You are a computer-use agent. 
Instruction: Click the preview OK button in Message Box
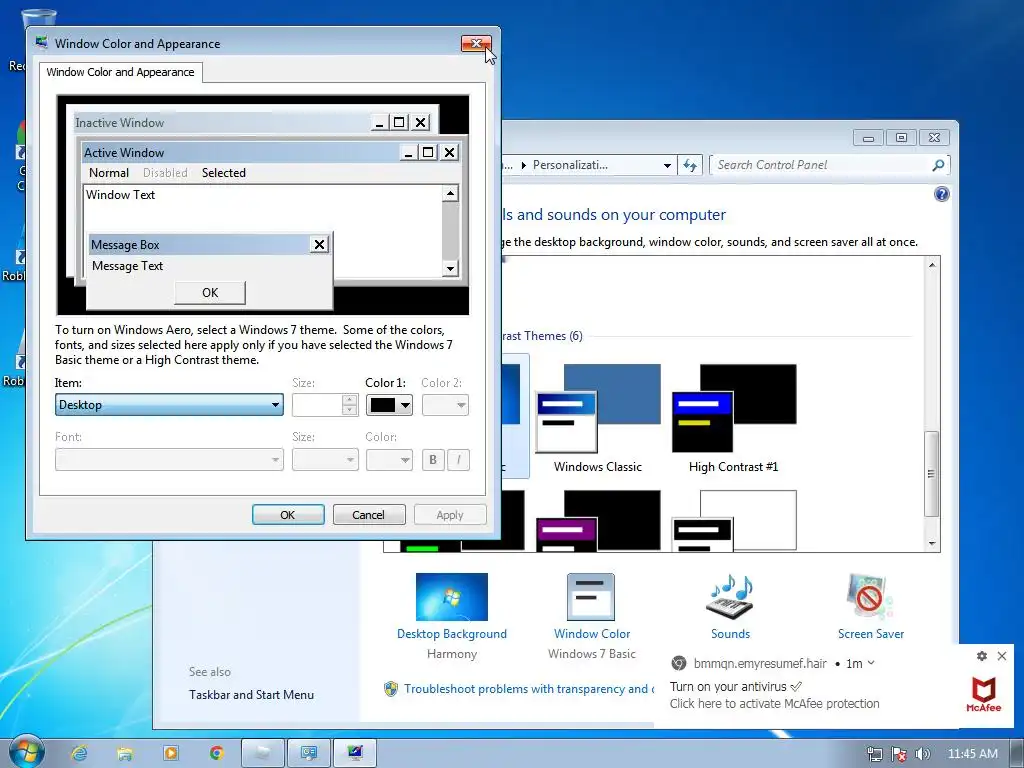[210, 293]
